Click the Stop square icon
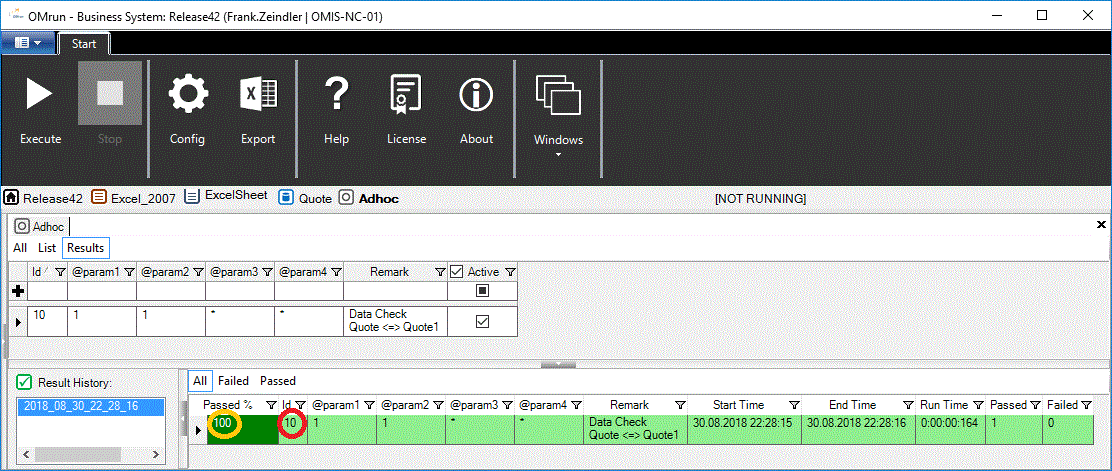 pyautogui.click(x=110, y=94)
